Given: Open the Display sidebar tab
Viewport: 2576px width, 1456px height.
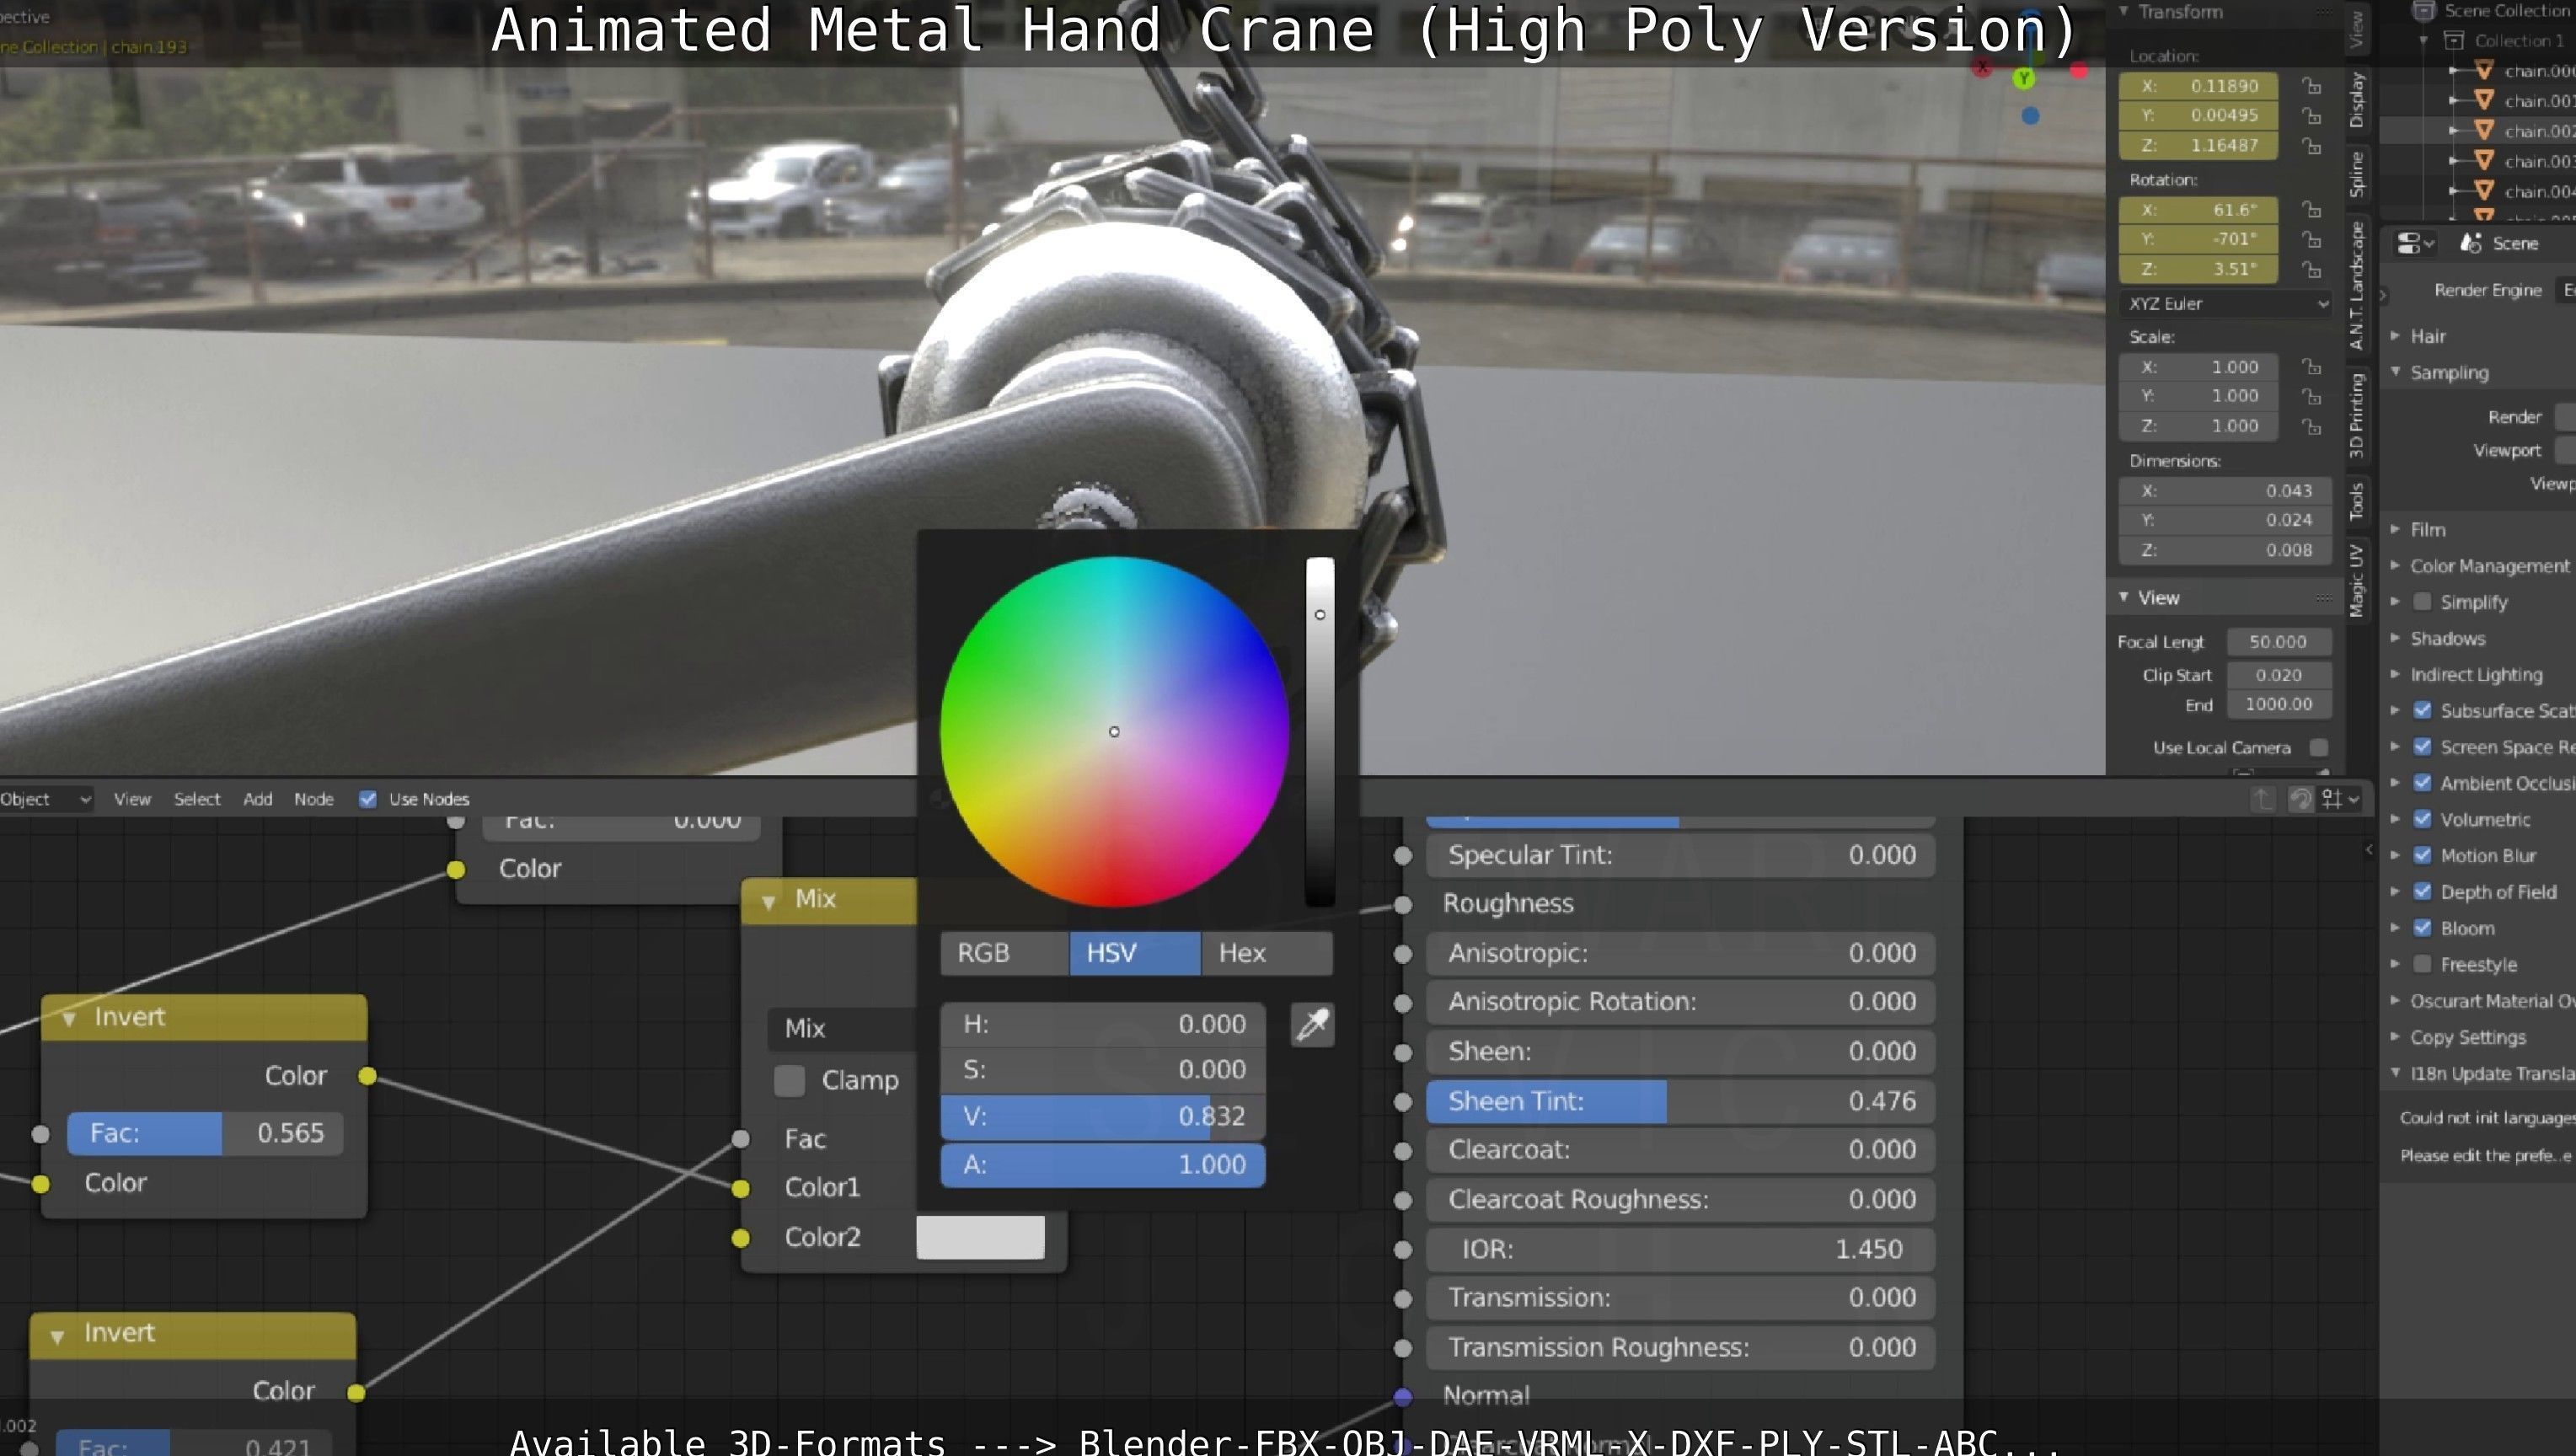Looking at the screenshot, I should pyautogui.click(x=2357, y=100).
